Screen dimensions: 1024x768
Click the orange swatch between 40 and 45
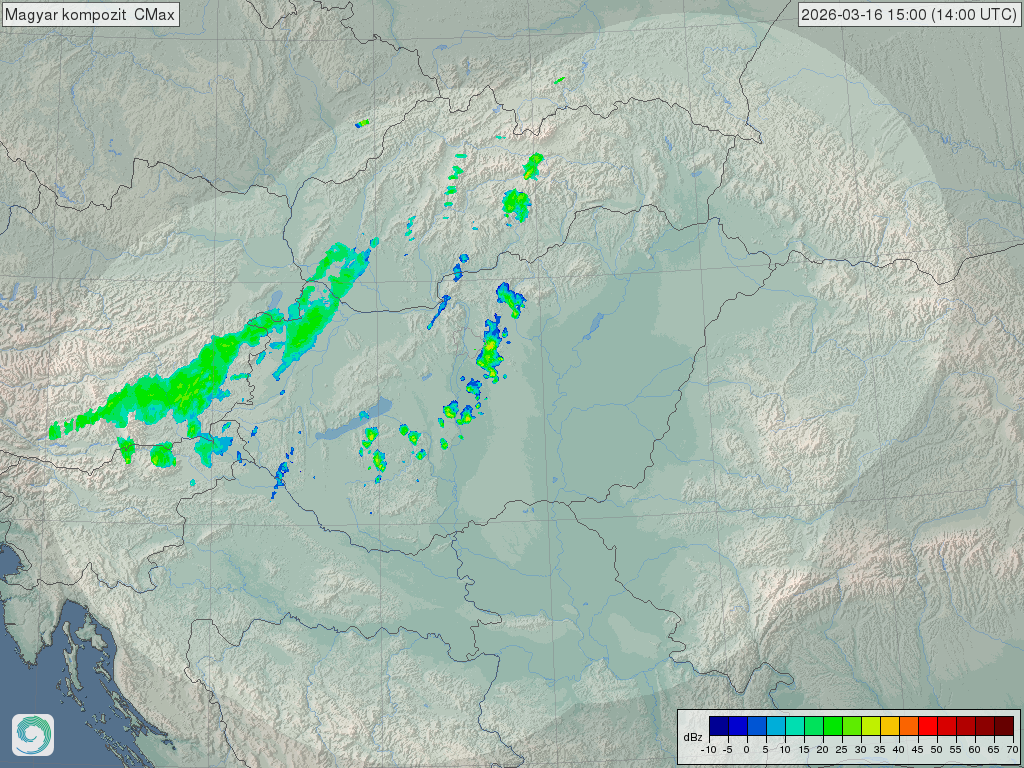[908, 726]
